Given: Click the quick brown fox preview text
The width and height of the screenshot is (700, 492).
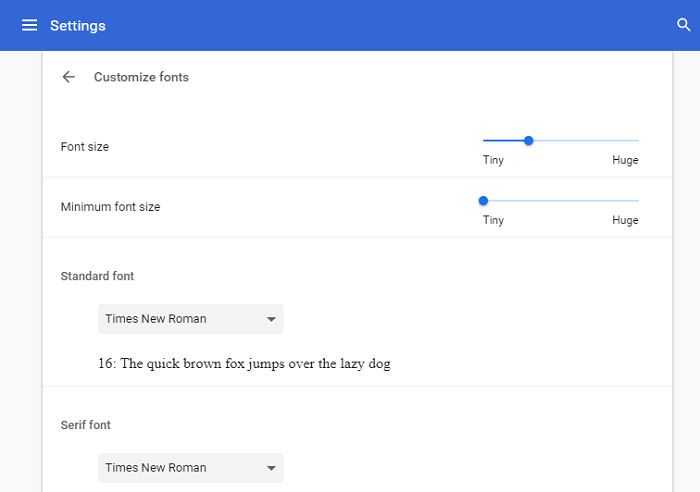Looking at the screenshot, I should tap(244, 364).
